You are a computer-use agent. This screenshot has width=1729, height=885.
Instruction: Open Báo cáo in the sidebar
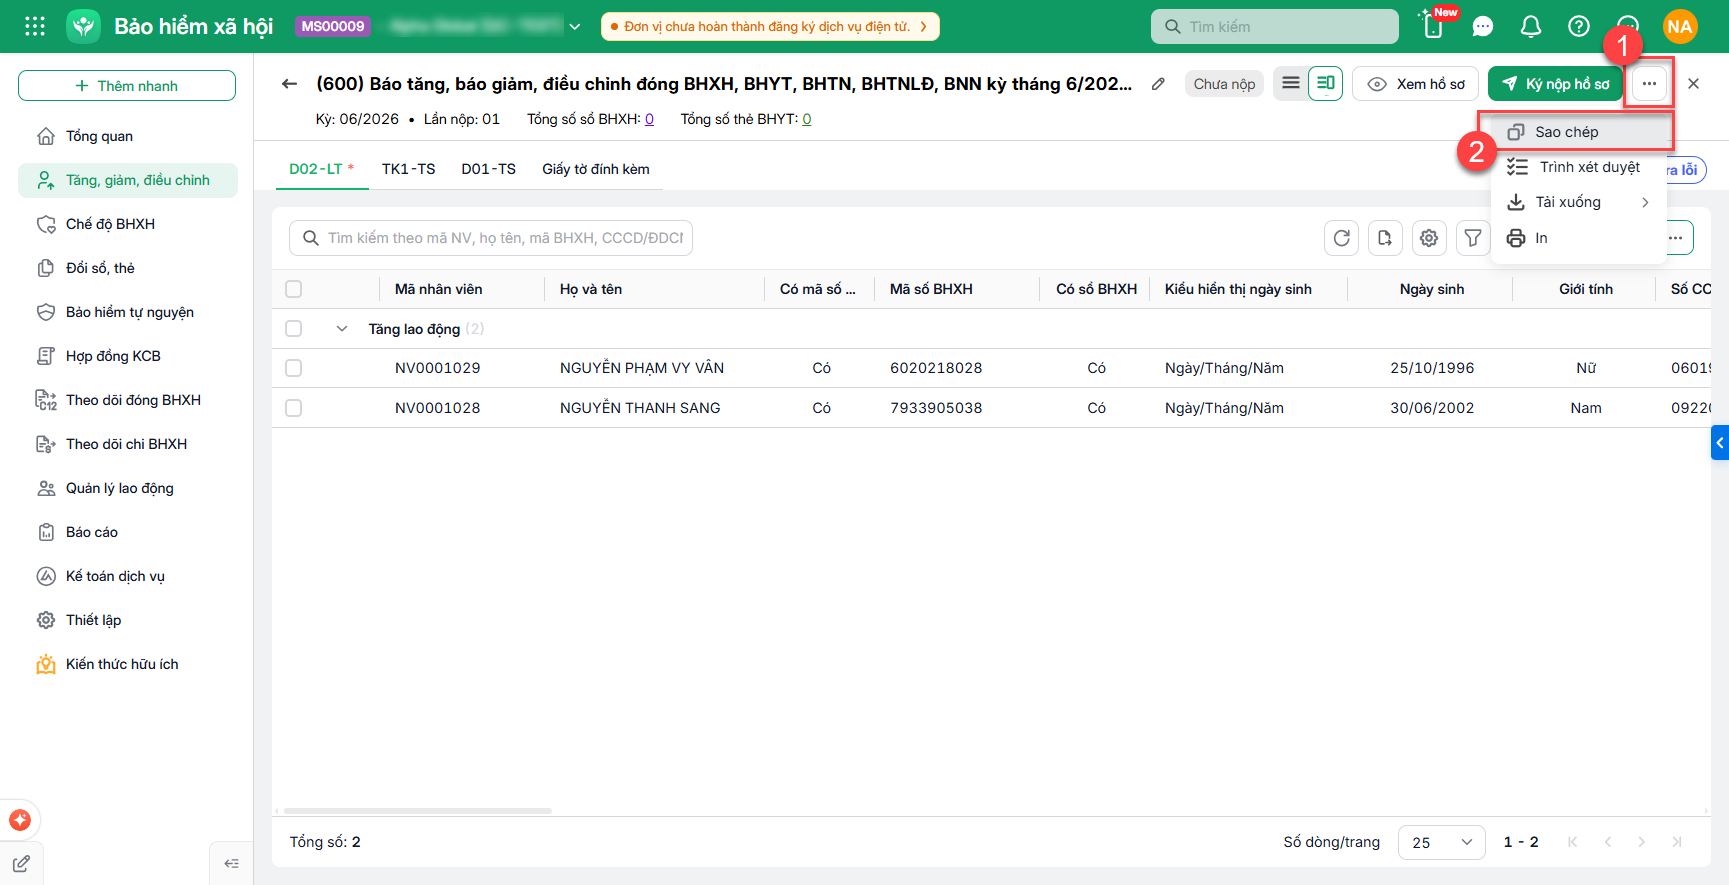(128, 532)
